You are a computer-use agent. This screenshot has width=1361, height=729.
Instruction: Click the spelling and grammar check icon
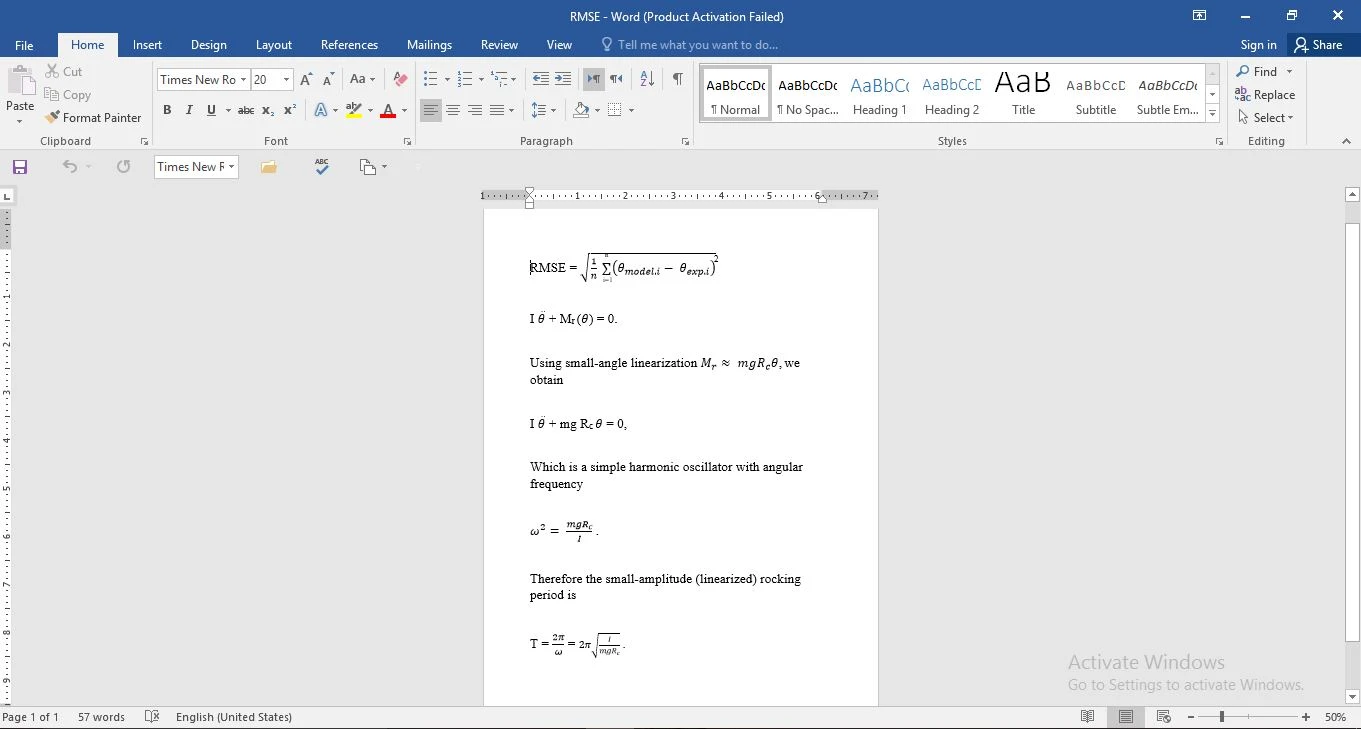pyautogui.click(x=322, y=167)
